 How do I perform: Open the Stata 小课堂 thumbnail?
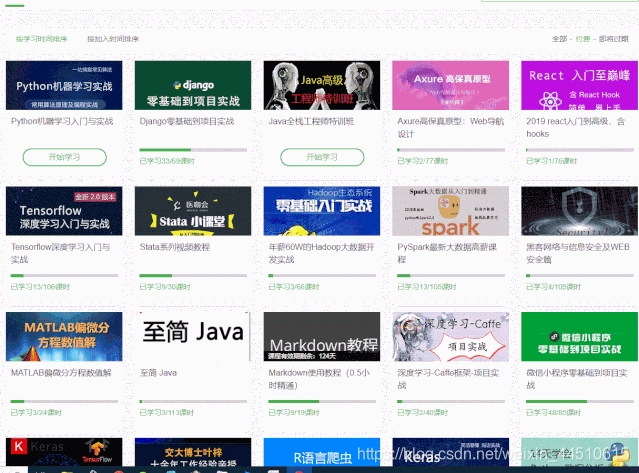point(193,211)
